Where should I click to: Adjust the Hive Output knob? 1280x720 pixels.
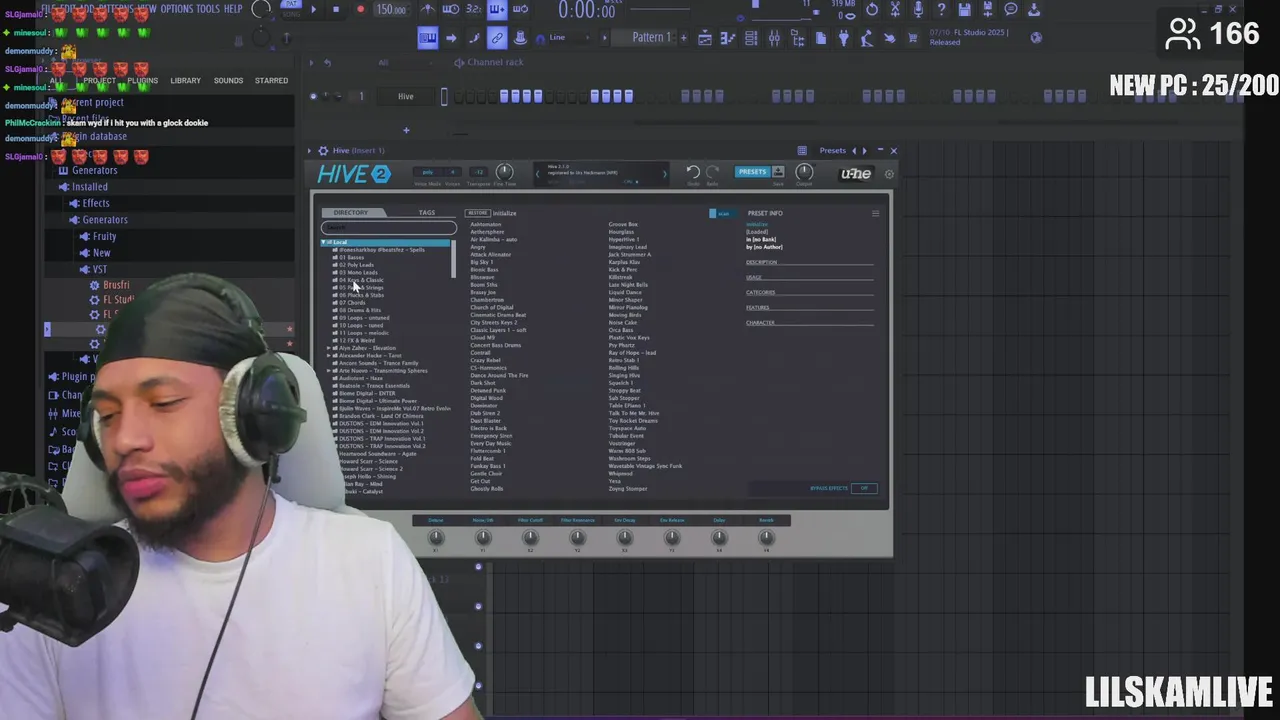point(804,171)
